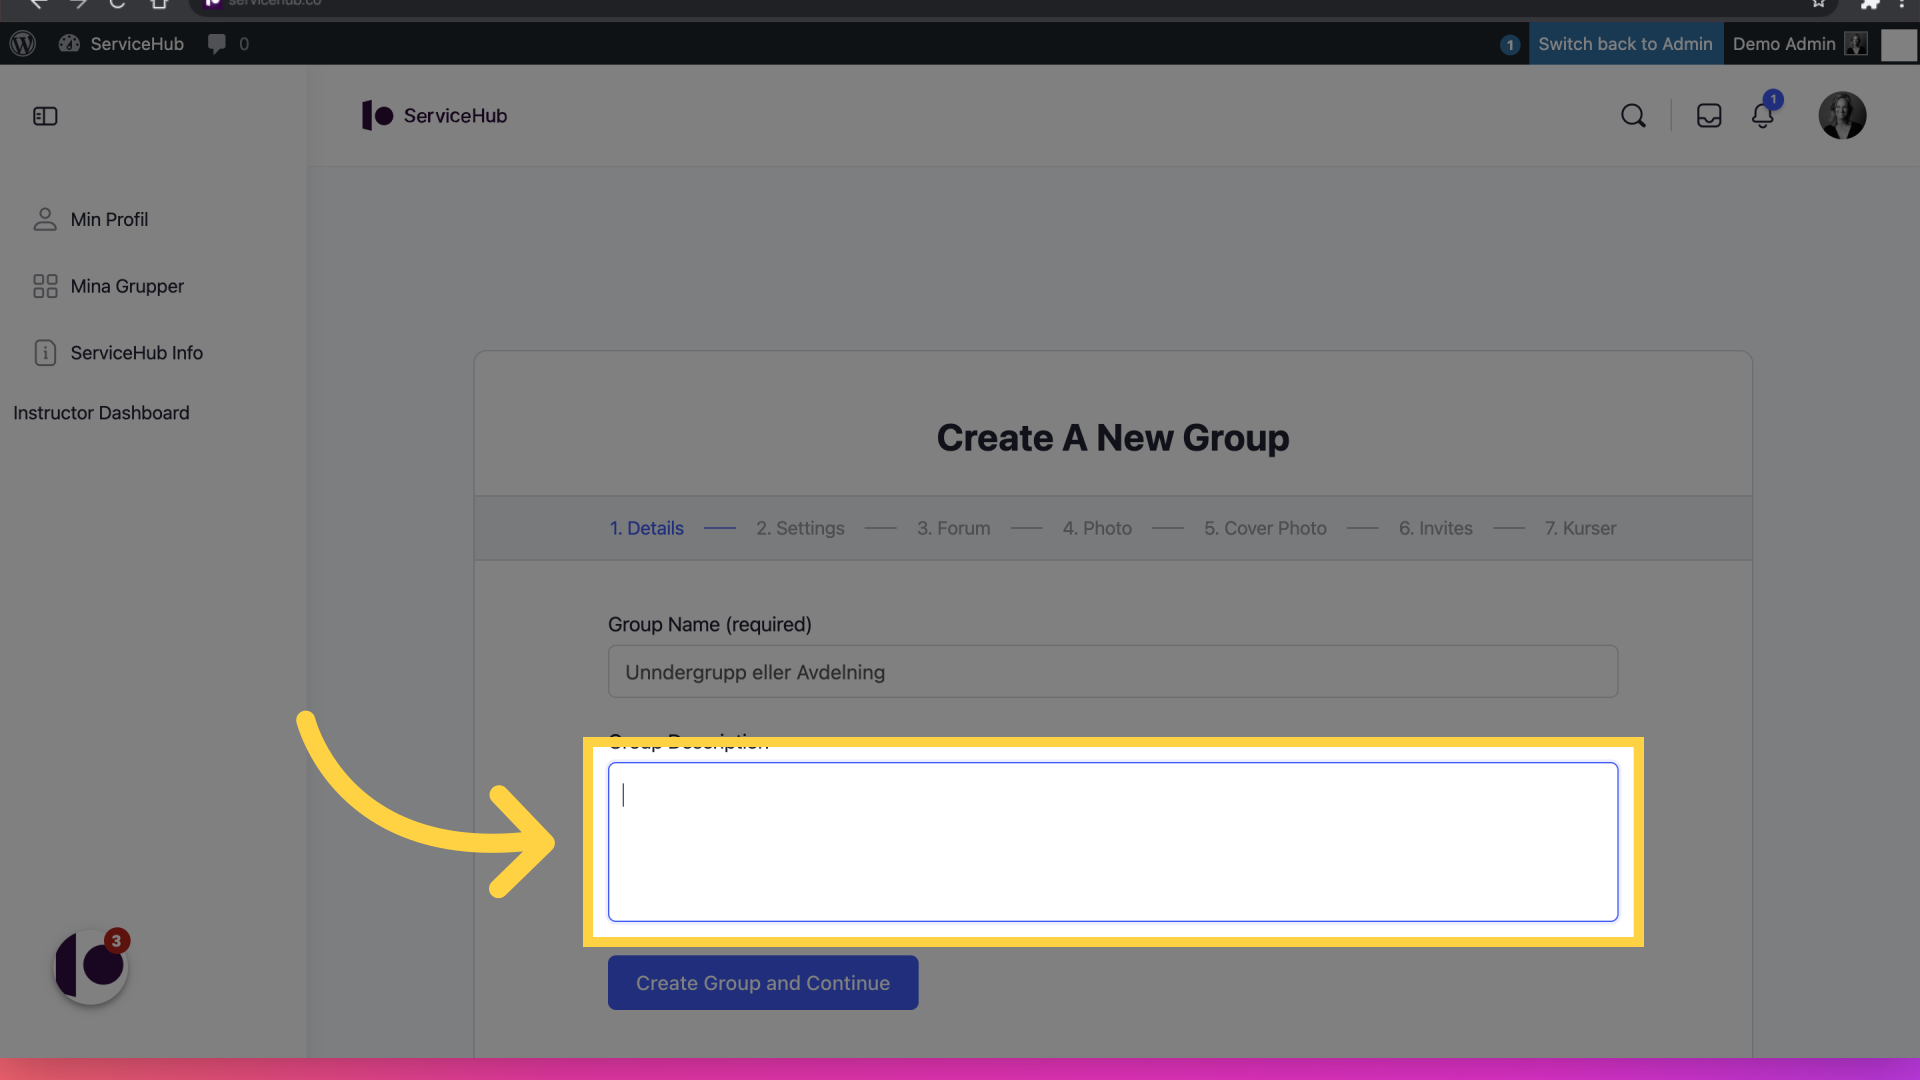
Task: Click the Search icon in header
Action: click(x=1634, y=115)
